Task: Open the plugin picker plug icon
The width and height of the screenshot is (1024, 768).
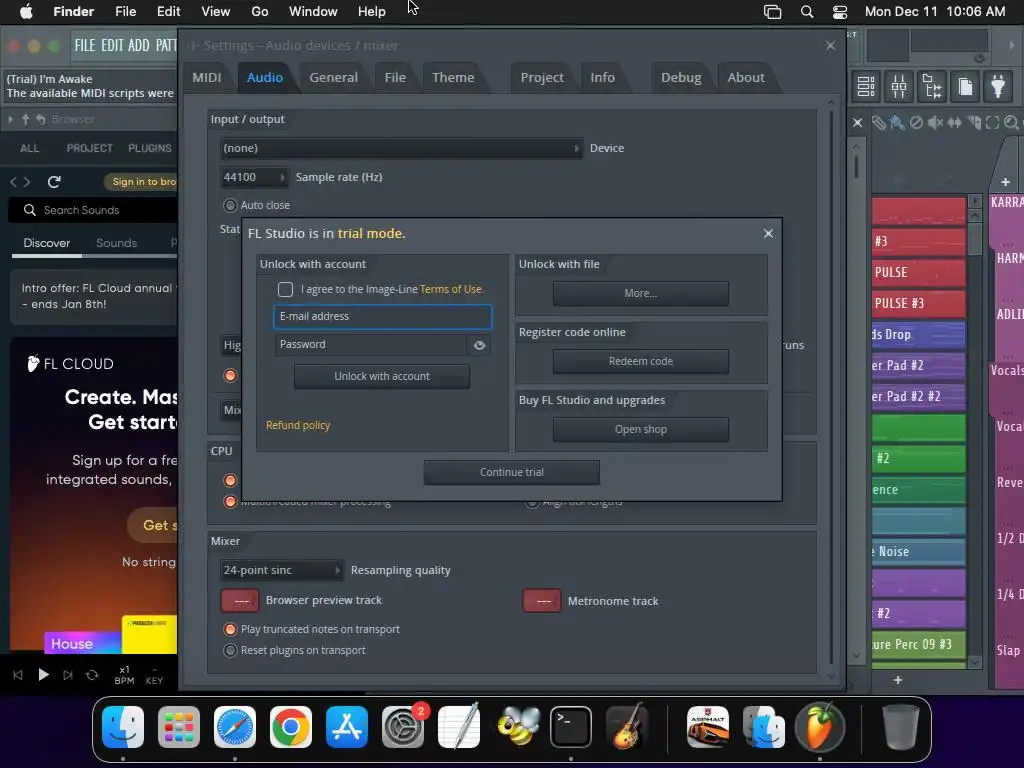Action: pyautogui.click(x=998, y=86)
